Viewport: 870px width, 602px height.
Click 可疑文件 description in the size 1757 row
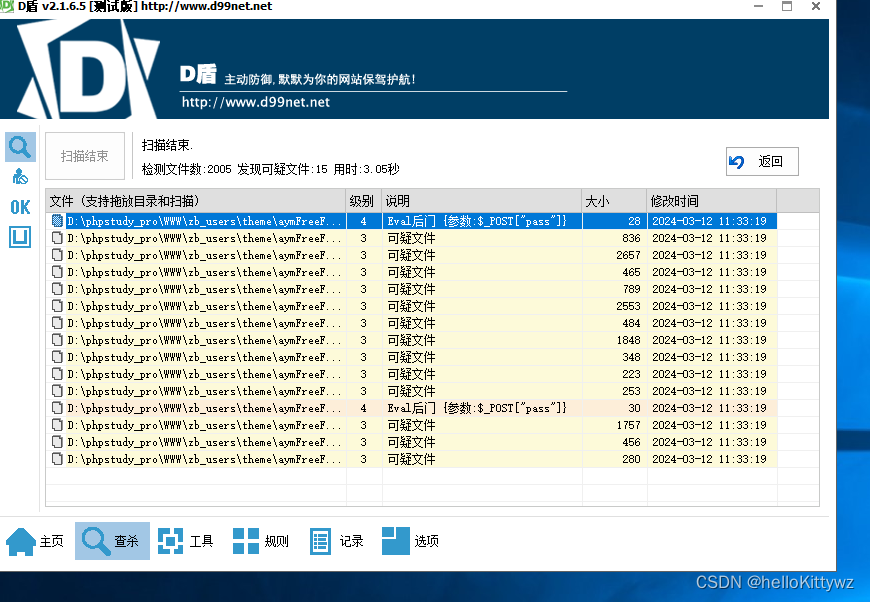coord(411,425)
